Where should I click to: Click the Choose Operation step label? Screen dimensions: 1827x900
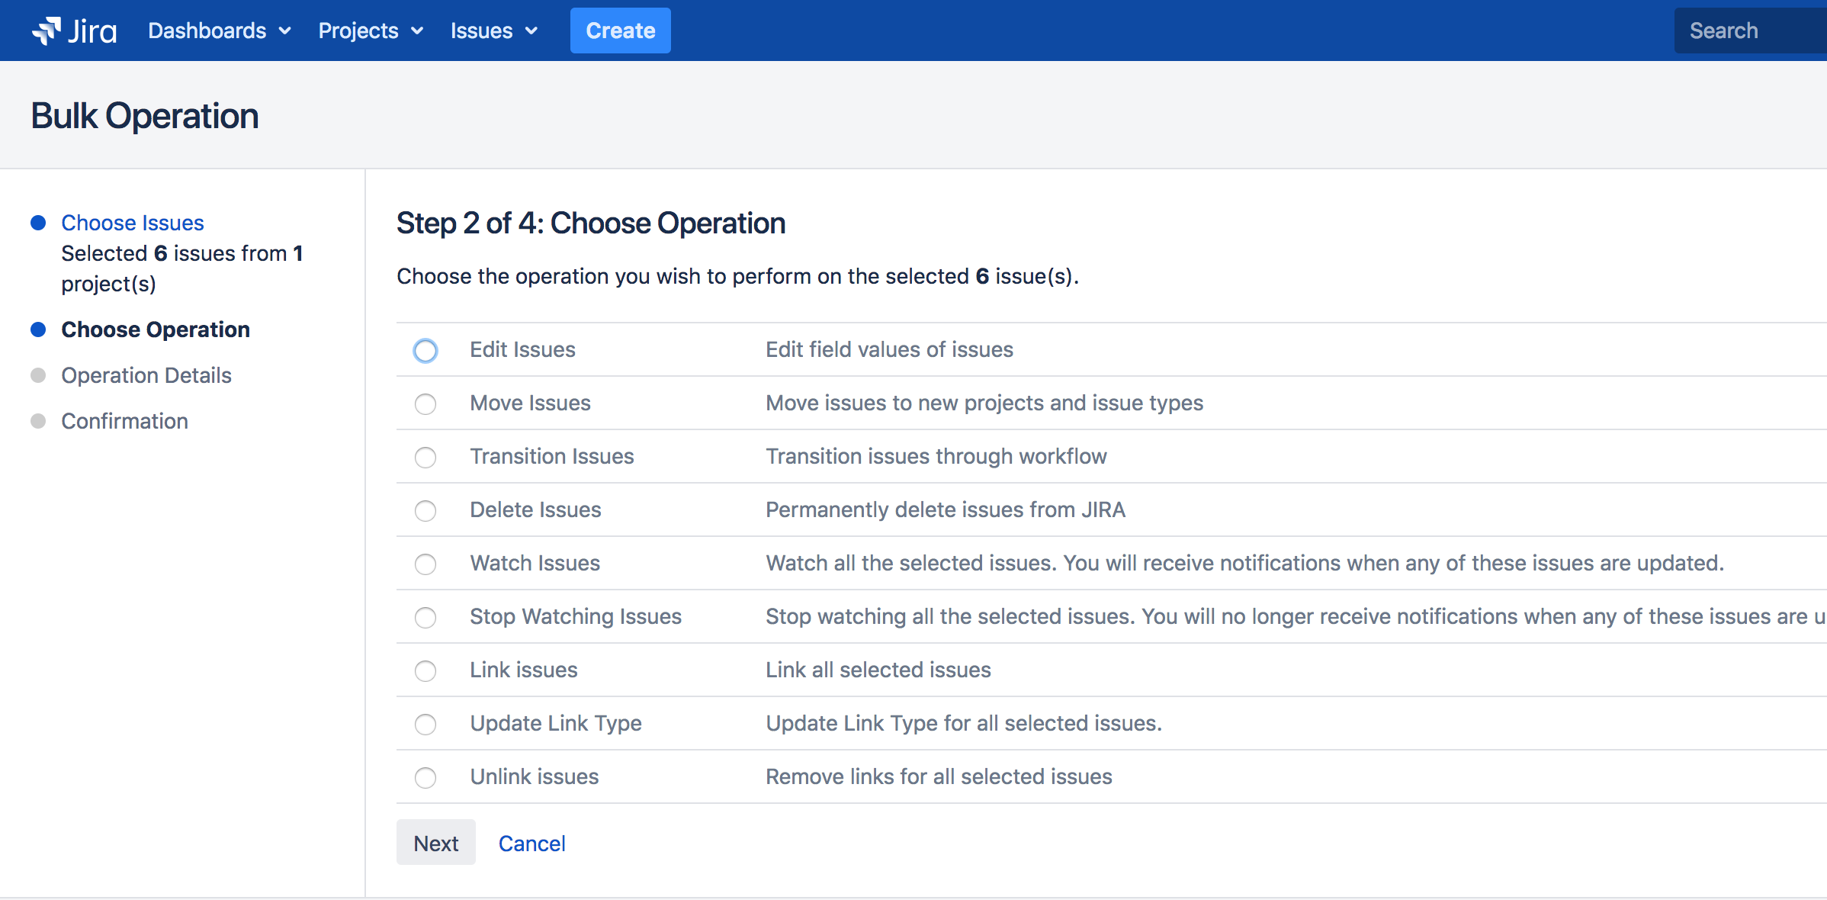click(x=155, y=330)
